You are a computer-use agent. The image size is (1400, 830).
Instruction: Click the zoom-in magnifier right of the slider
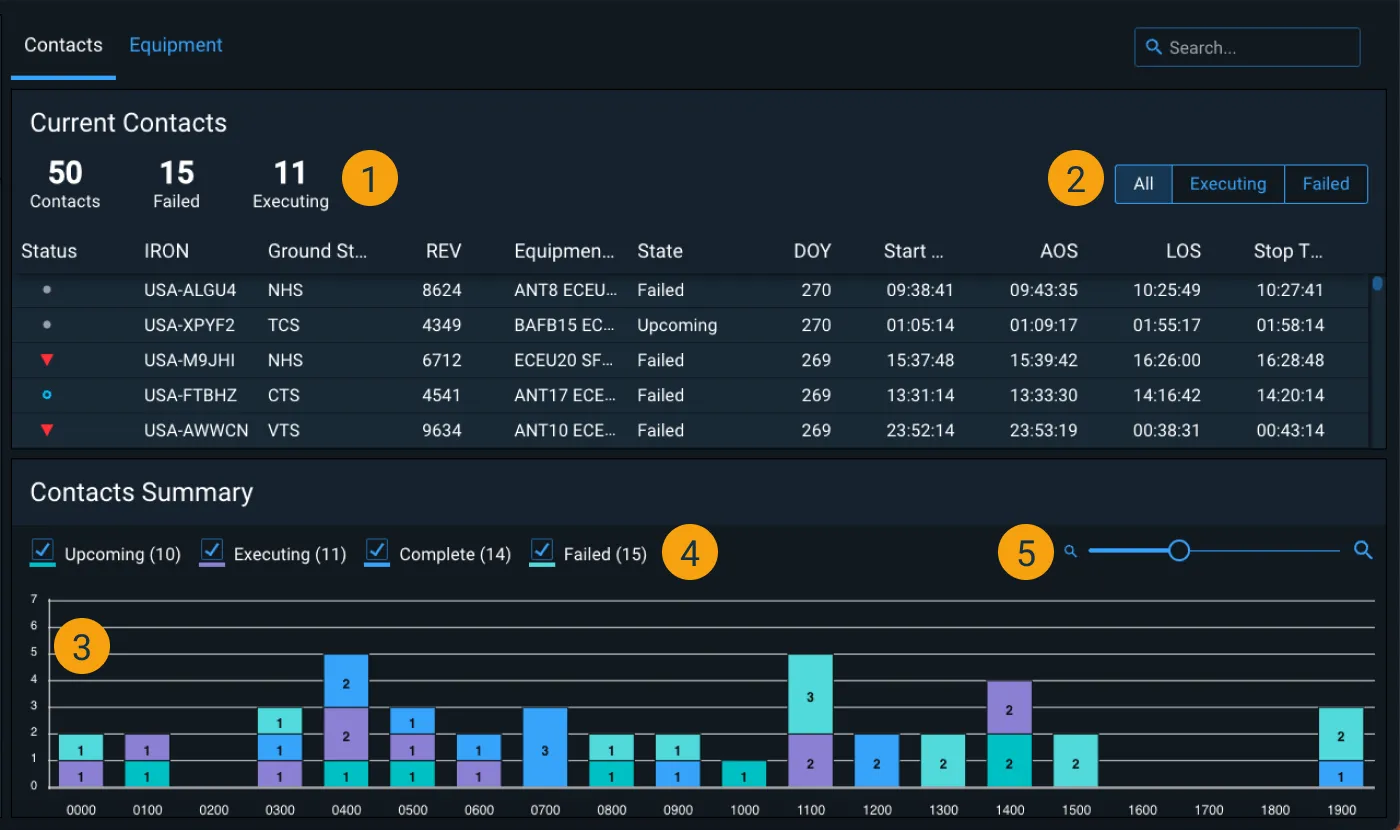click(x=1363, y=550)
